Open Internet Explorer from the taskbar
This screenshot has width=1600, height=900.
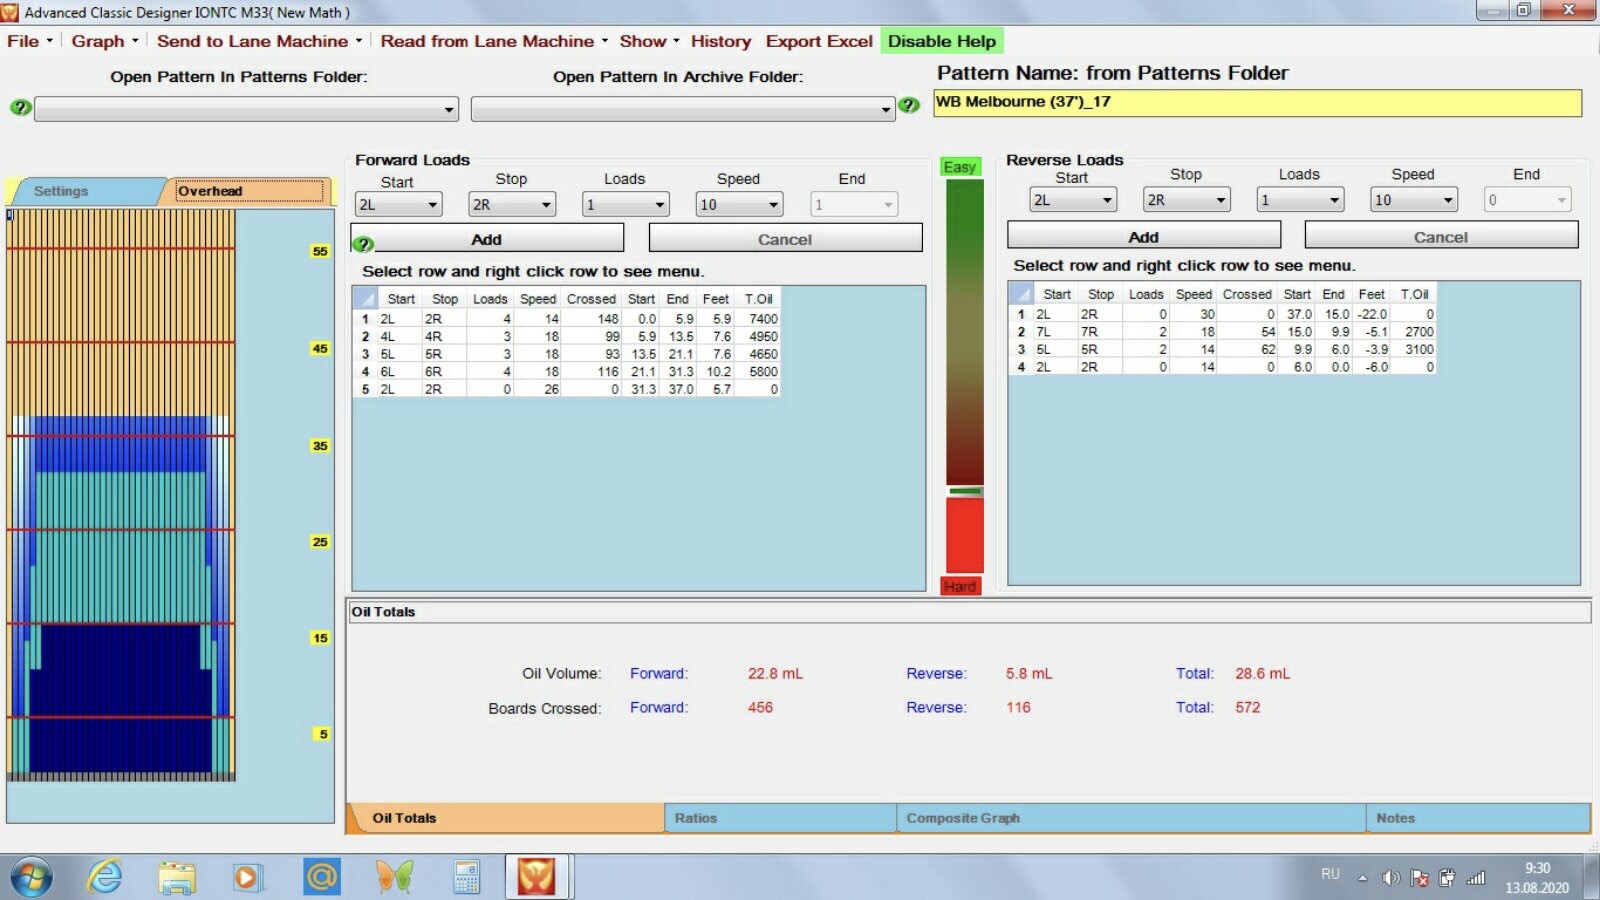click(105, 877)
